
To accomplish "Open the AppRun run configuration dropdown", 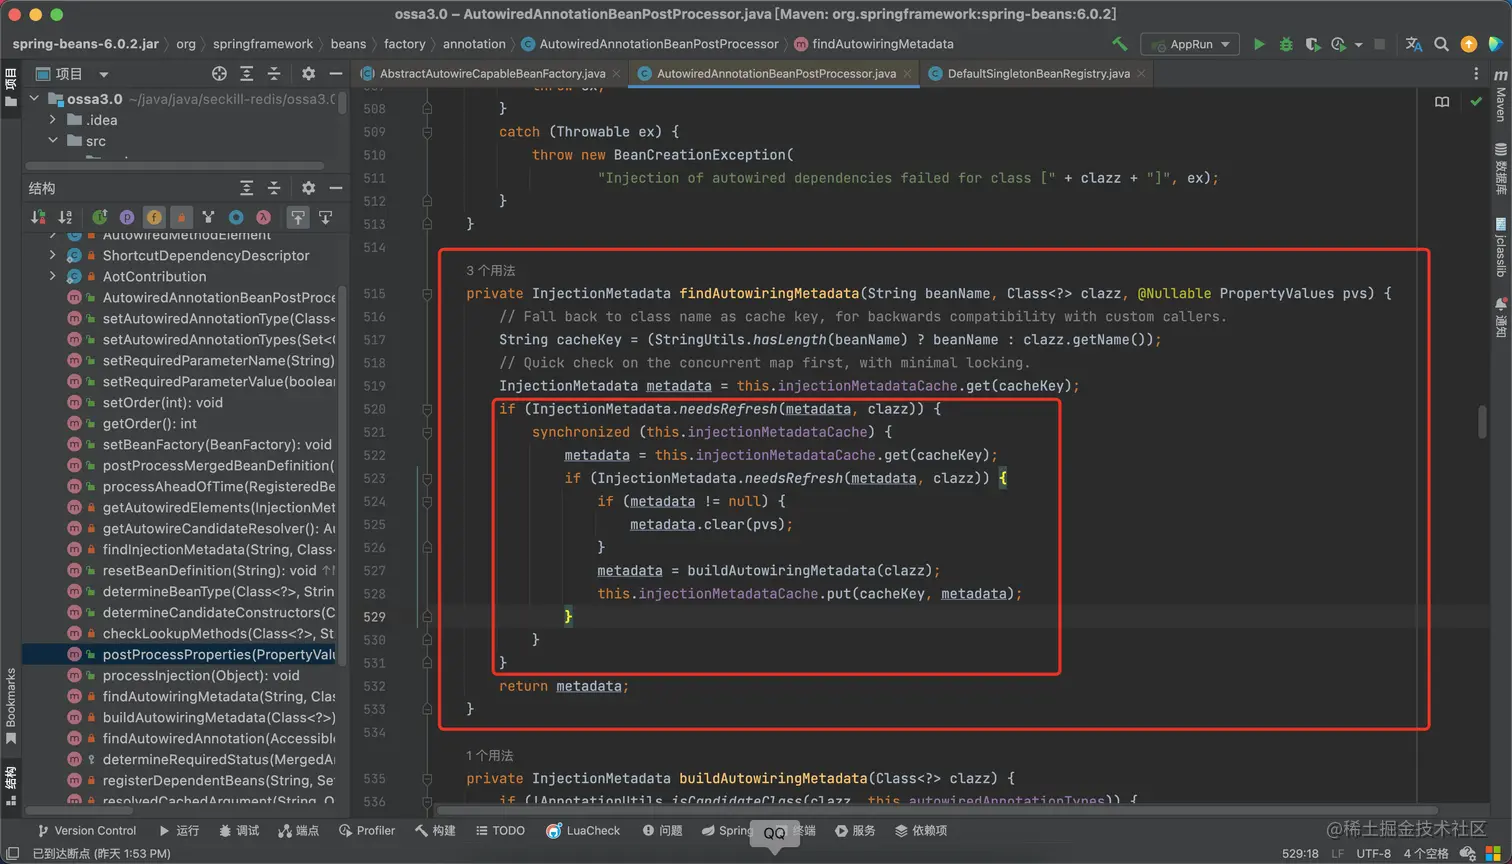I will tap(1190, 44).
